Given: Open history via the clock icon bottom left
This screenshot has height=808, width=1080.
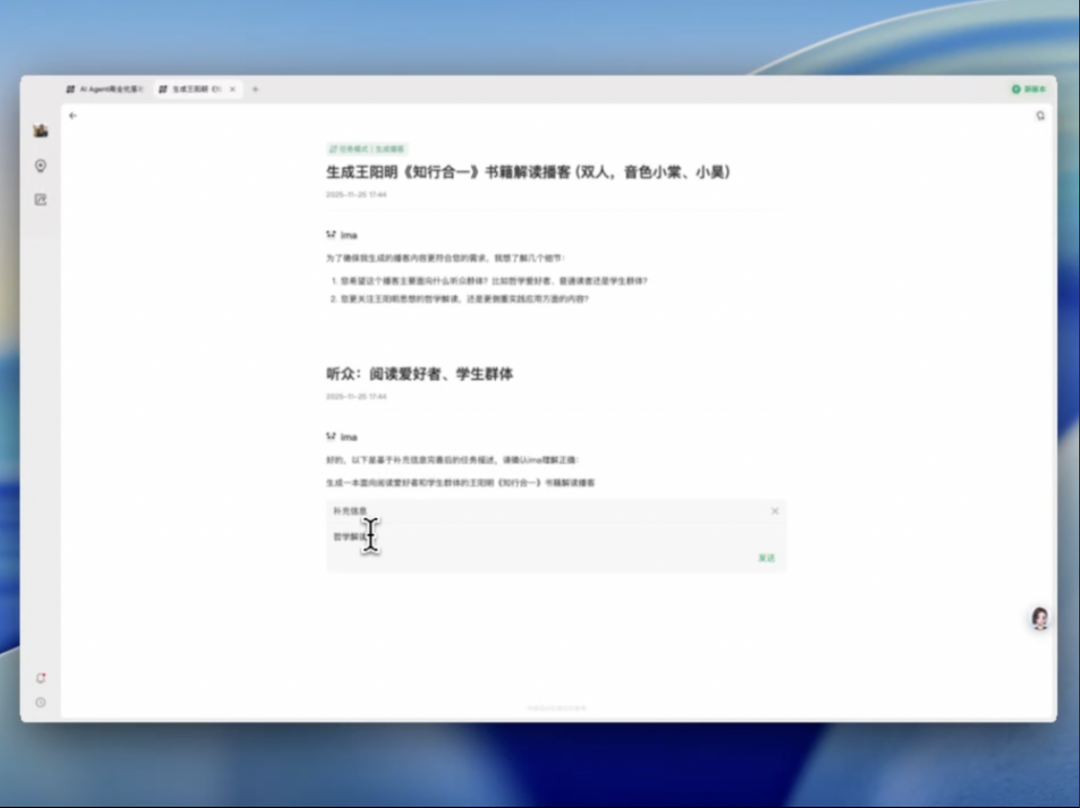Looking at the screenshot, I should [40, 700].
